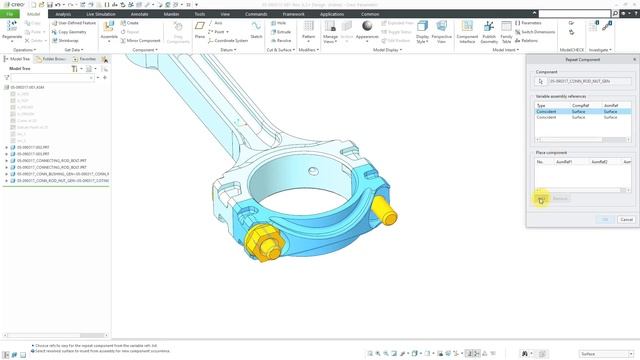Click Mirror Component tool
Image resolution: width=640 pixels, height=360 pixels.
pyautogui.click(x=140, y=41)
